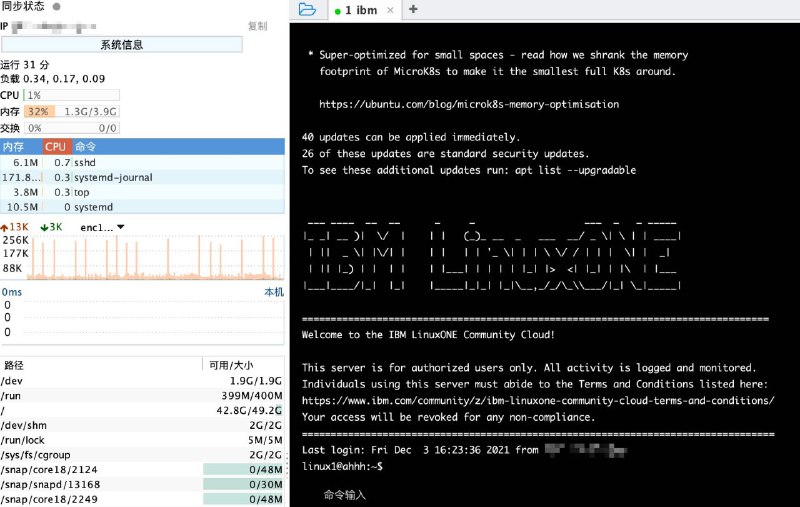Select the /snap/core18/2249 disk row

pyautogui.click(x=142, y=499)
